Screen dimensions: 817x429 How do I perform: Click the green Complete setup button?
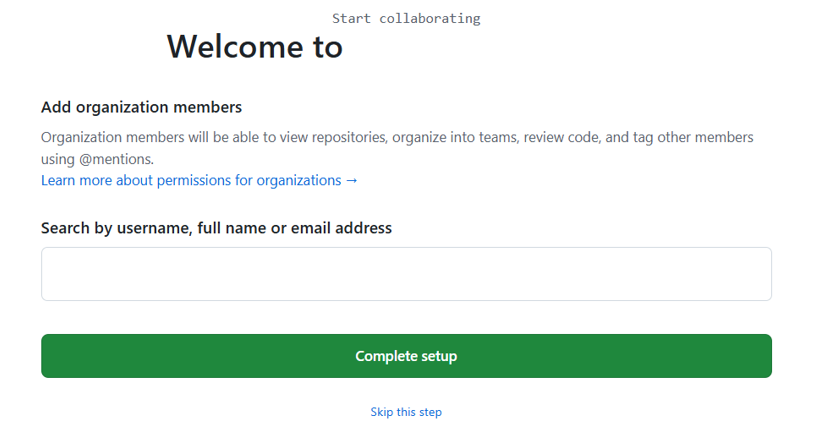(406, 356)
